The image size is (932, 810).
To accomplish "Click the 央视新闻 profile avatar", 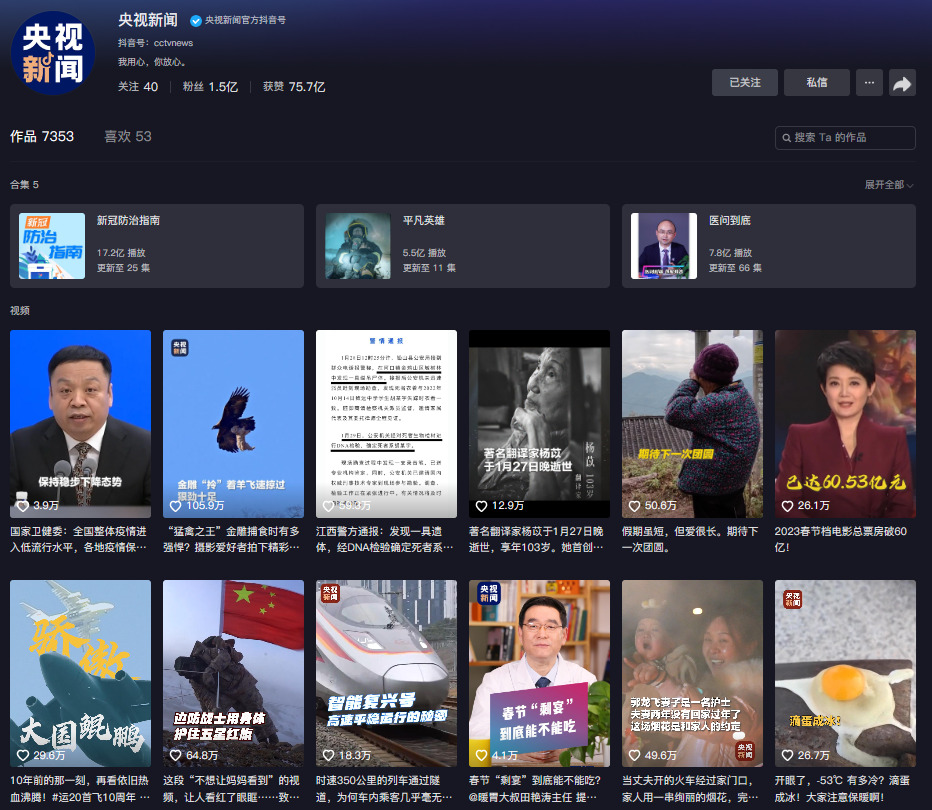I will tap(53, 53).
